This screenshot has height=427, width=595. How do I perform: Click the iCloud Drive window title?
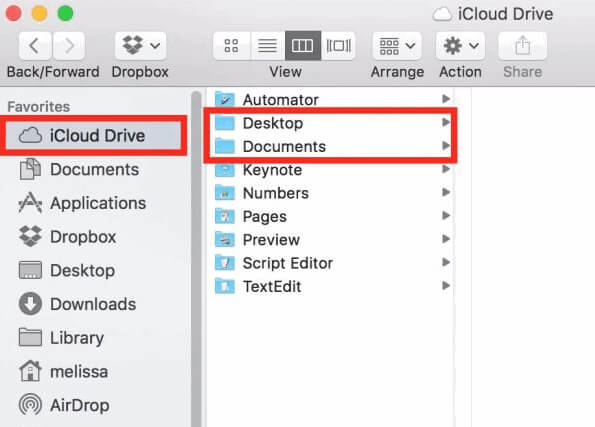pyautogui.click(x=505, y=14)
